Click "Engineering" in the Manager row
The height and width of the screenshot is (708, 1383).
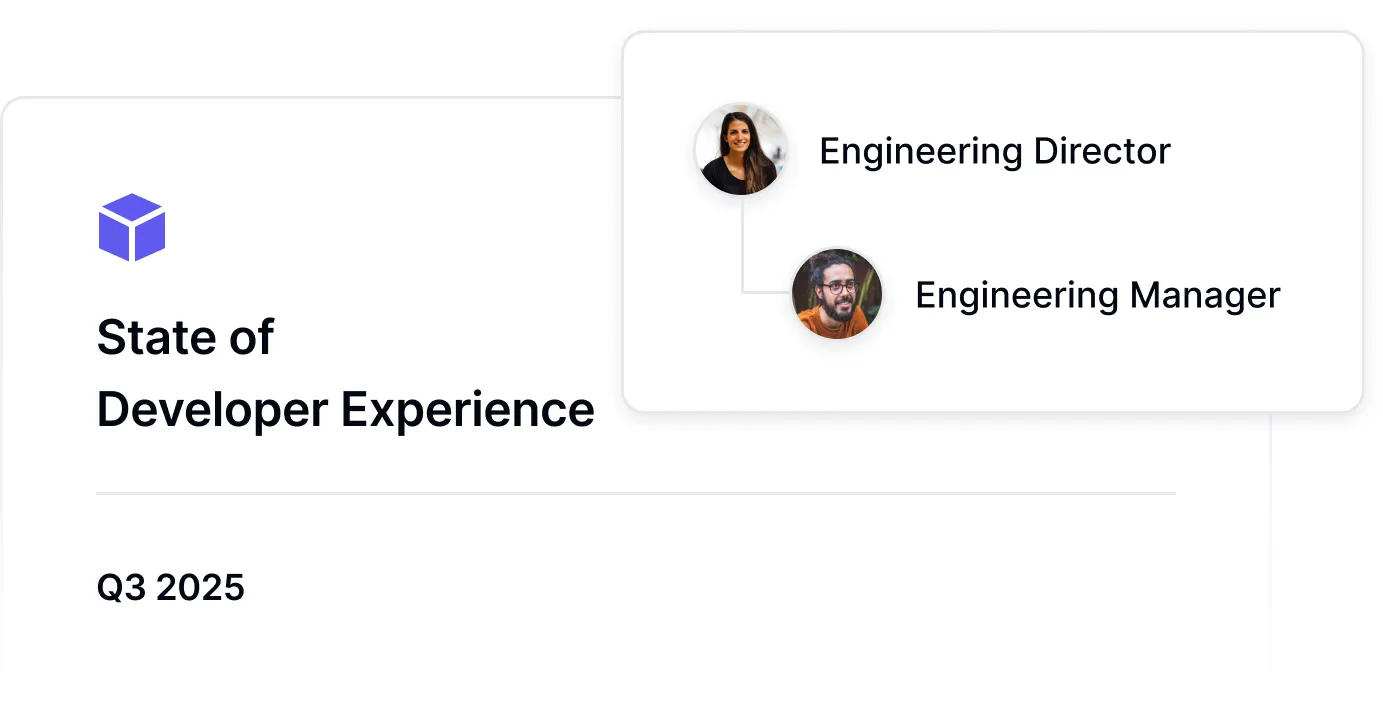[1016, 295]
